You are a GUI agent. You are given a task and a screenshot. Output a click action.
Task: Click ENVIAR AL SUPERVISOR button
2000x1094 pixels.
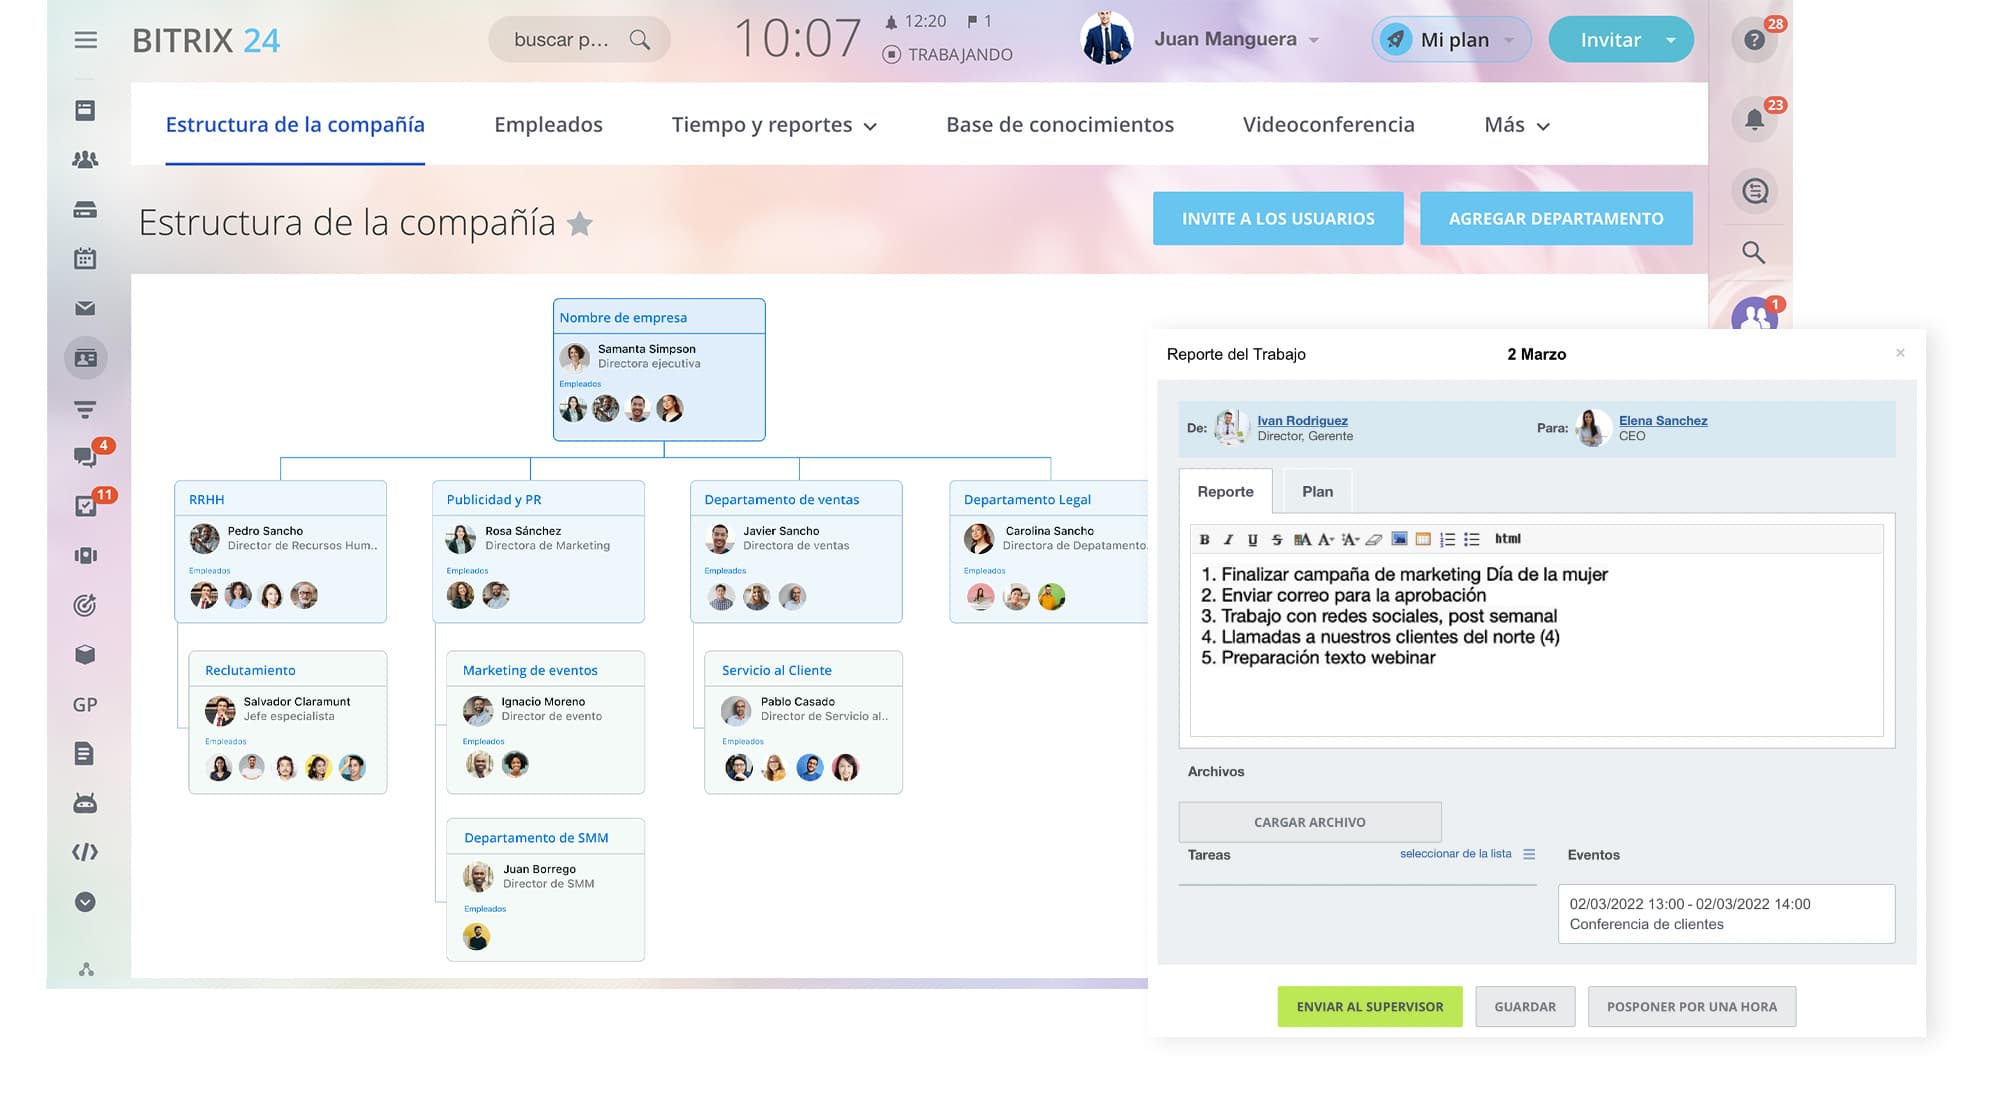pos(1369,1006)
